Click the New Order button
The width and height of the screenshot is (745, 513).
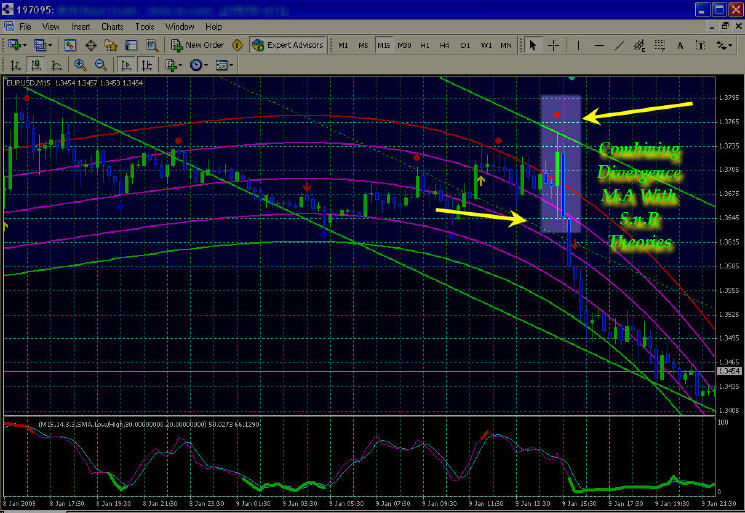point(198,45)
